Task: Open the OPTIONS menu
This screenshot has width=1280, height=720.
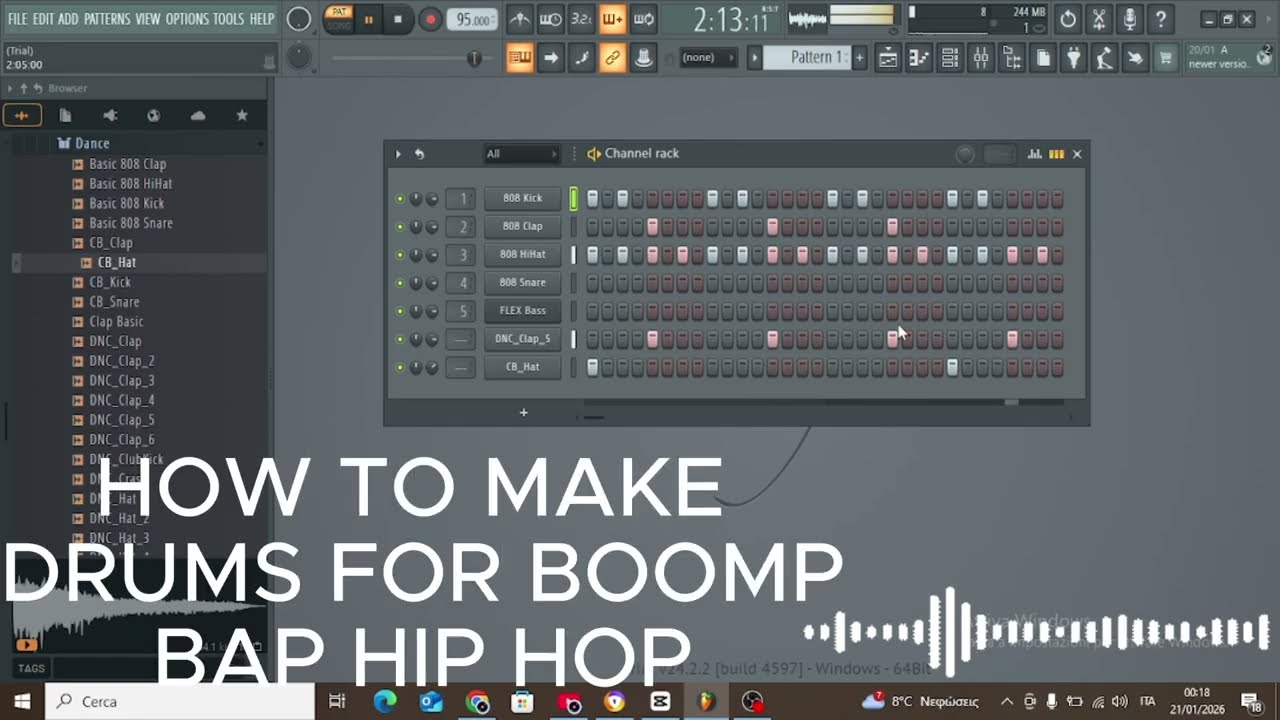Action: point(187,19)
